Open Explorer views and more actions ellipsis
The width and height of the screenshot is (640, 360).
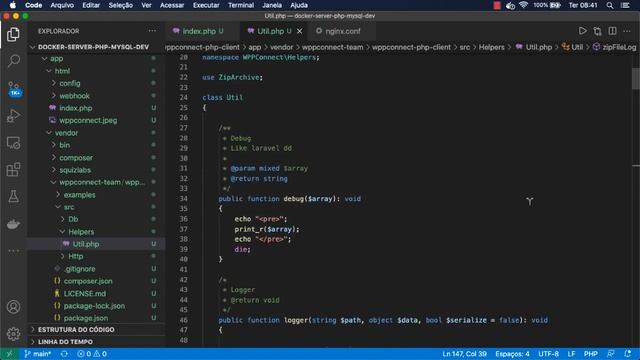(152, 31)
